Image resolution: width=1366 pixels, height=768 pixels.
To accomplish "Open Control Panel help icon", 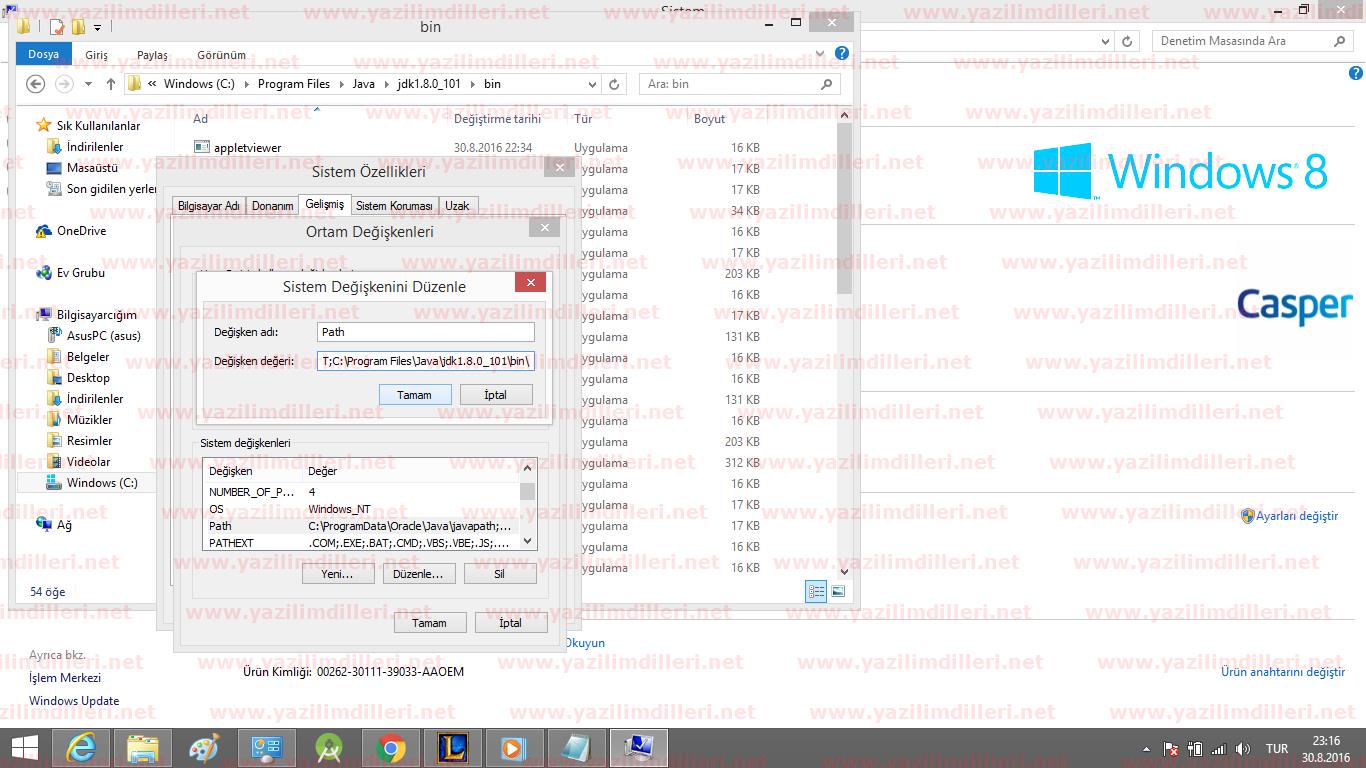I will [x=1356, y=73].
